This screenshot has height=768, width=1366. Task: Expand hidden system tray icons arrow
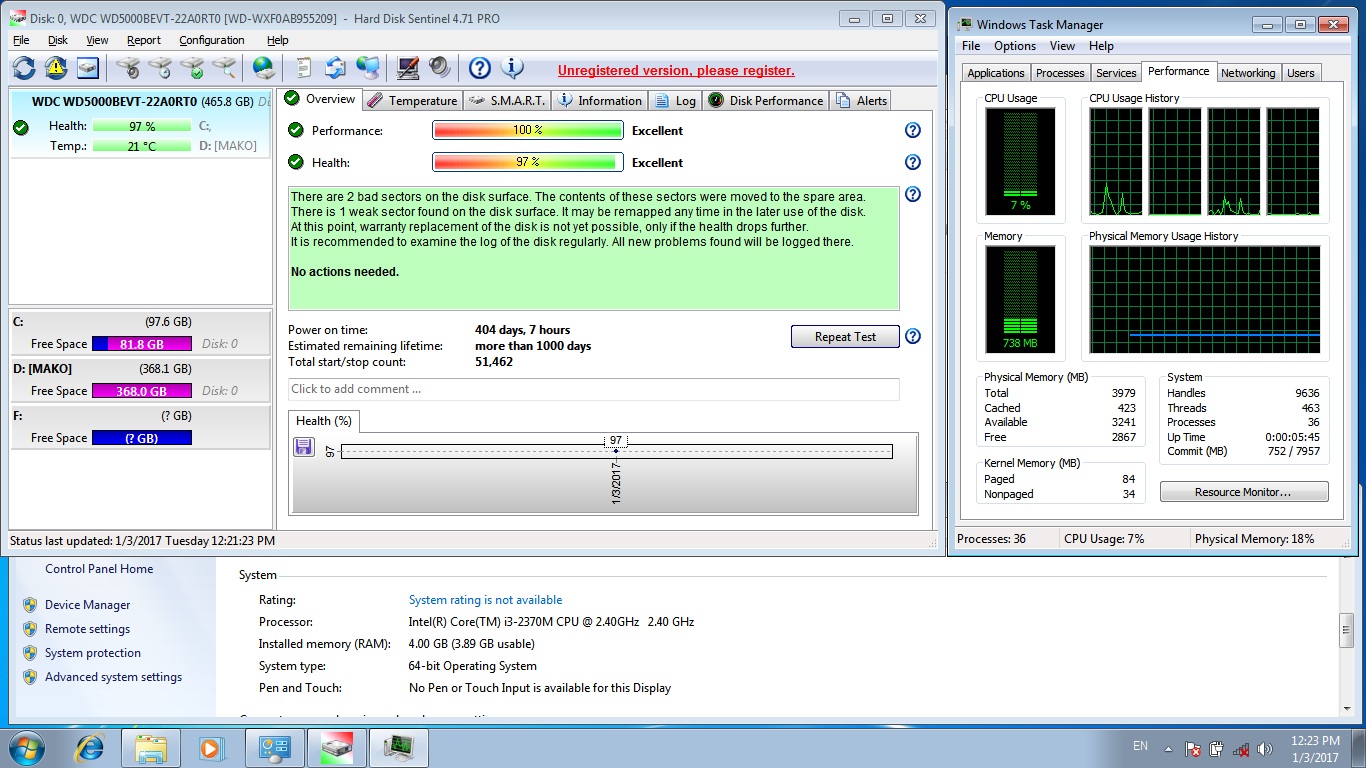click(1168, 748)
